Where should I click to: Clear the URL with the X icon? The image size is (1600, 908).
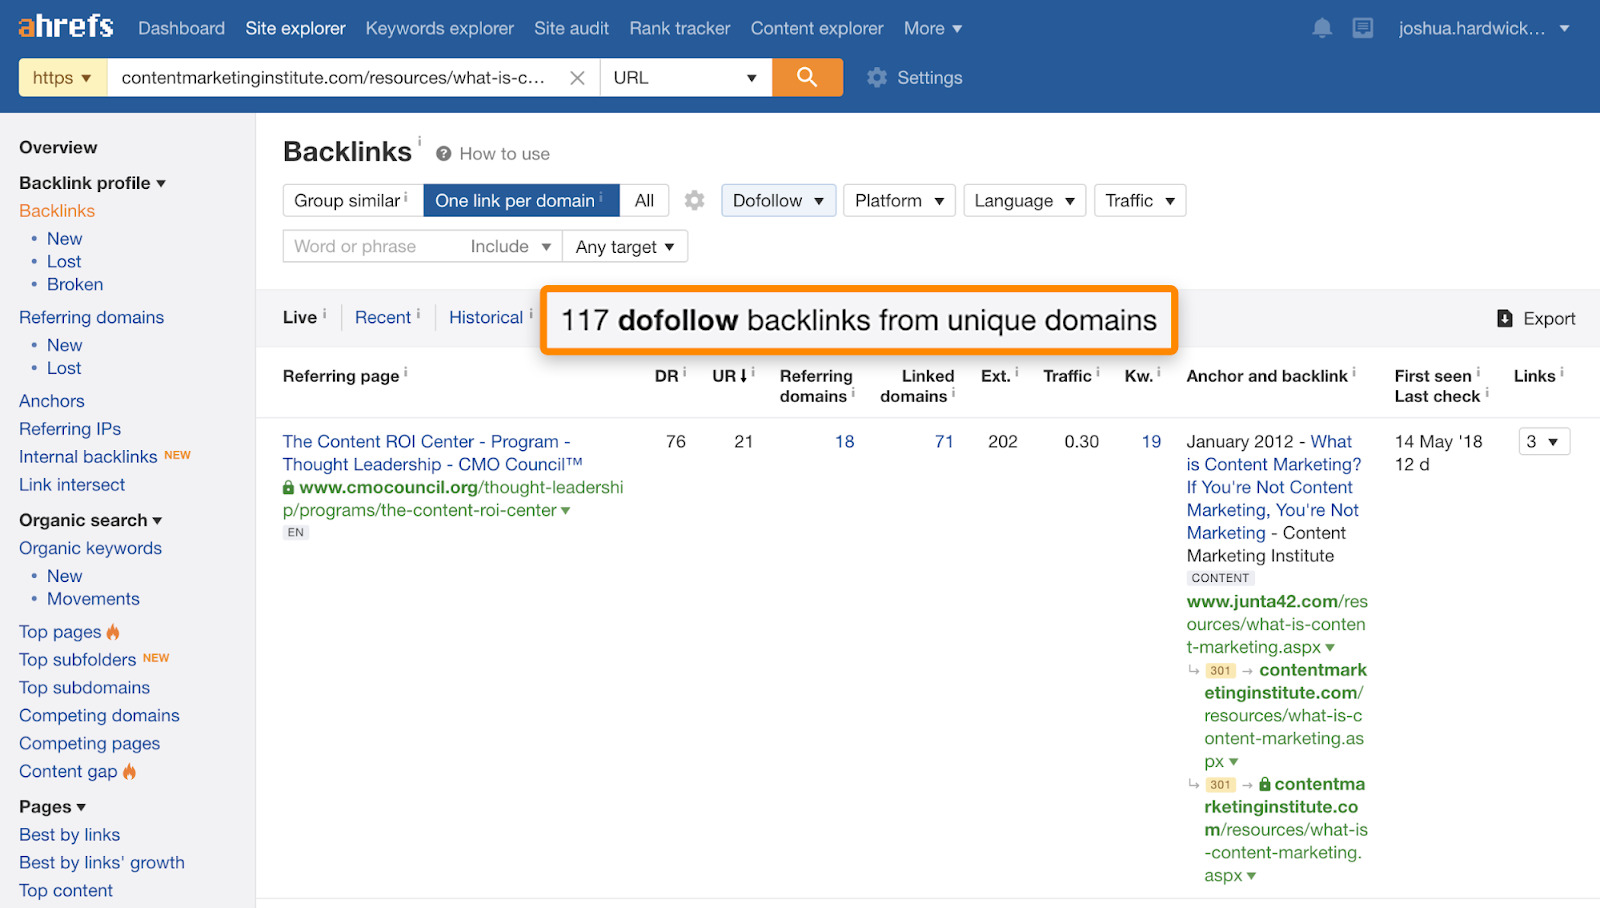point(577,77)
